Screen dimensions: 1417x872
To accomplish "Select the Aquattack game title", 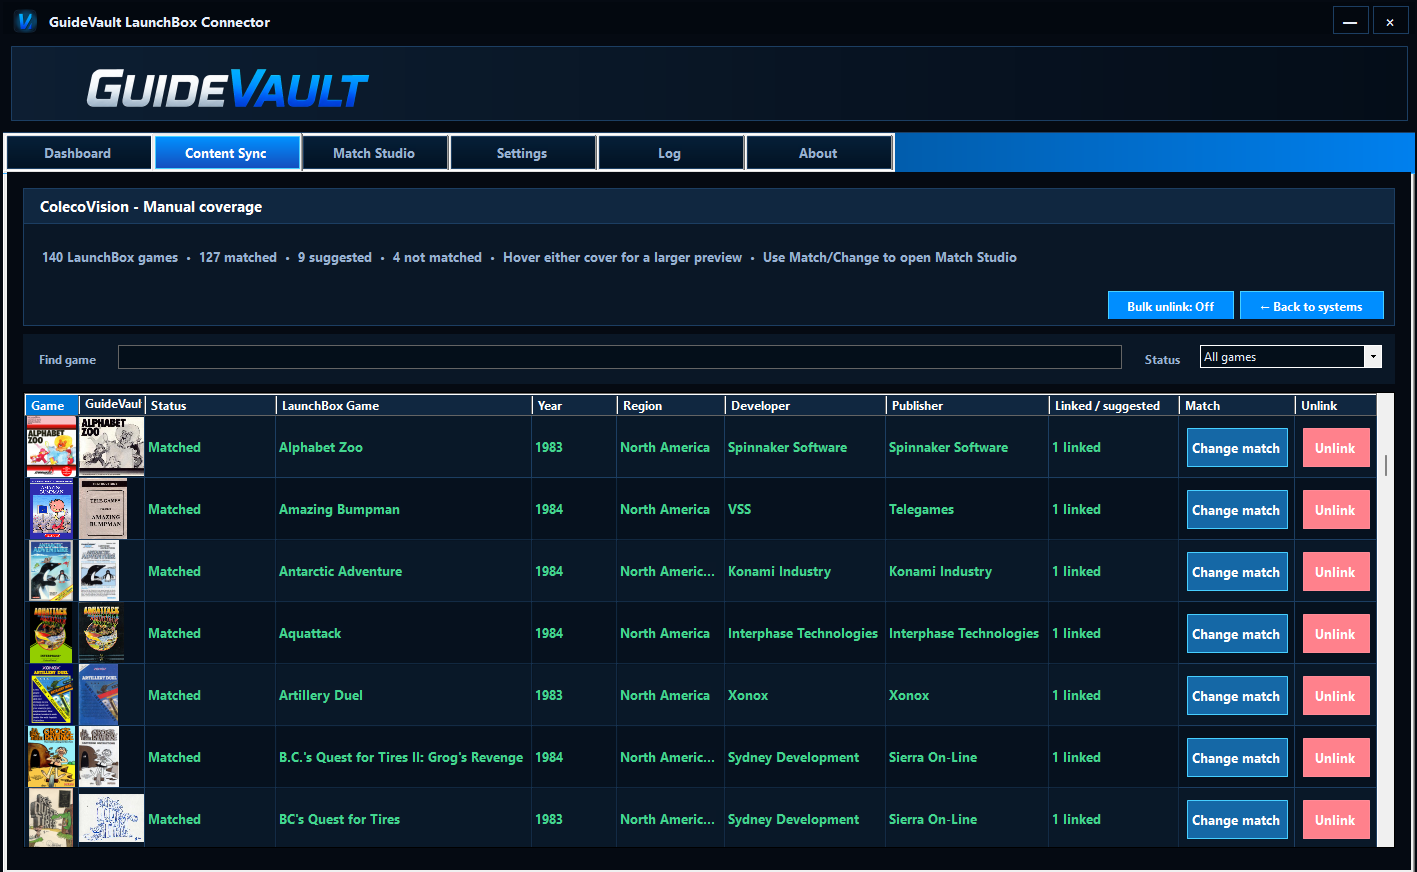I will coord(310,633).
